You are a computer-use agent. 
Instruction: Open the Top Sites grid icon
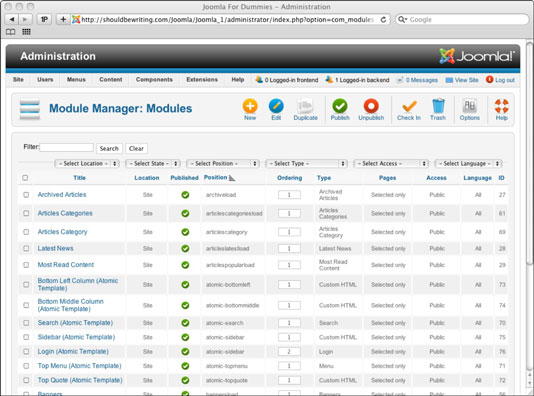pos(26,32)
